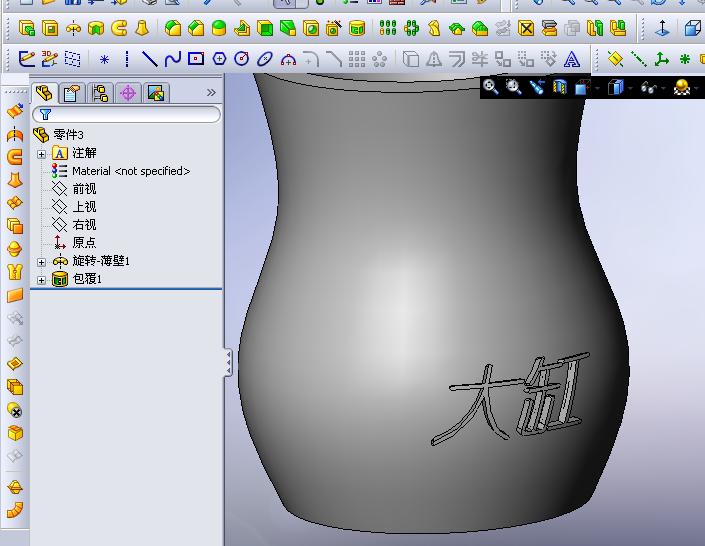The height and width of the screenshot is (546, 705).
Task: Start a 3D Sketch
Action: coord(49,59)
